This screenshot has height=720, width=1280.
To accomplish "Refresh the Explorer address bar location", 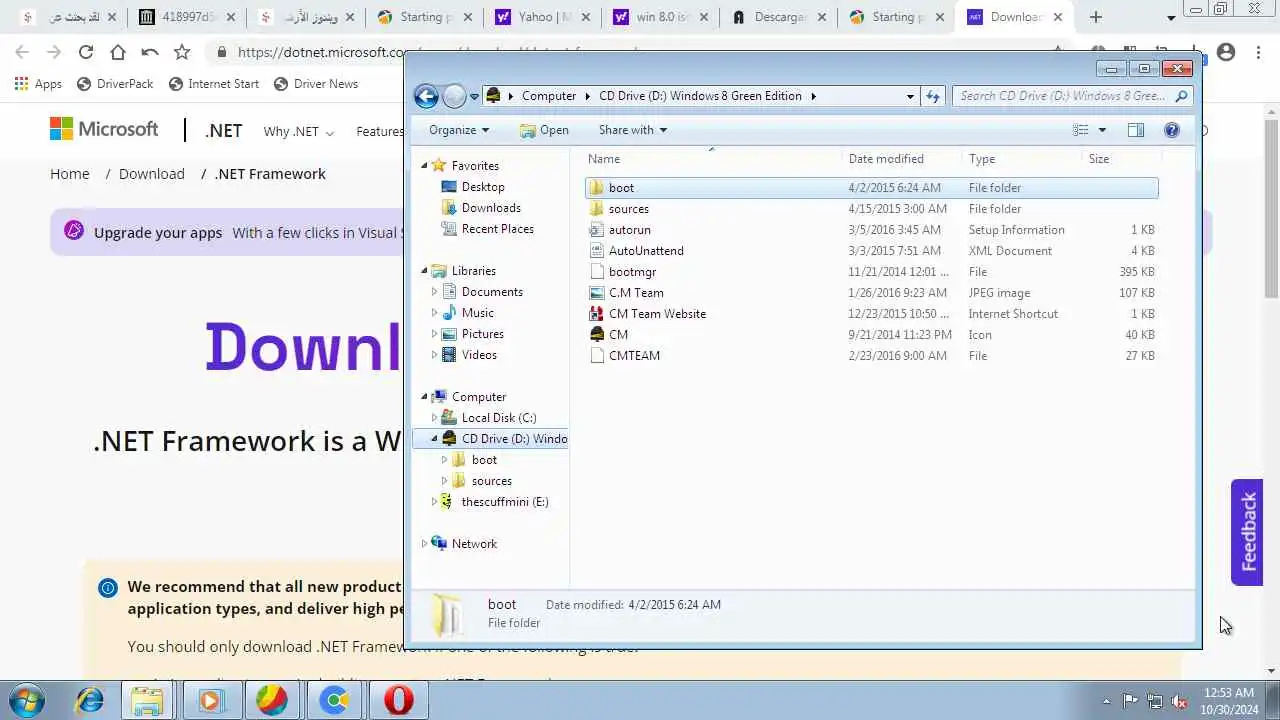I will pos(933,96).
